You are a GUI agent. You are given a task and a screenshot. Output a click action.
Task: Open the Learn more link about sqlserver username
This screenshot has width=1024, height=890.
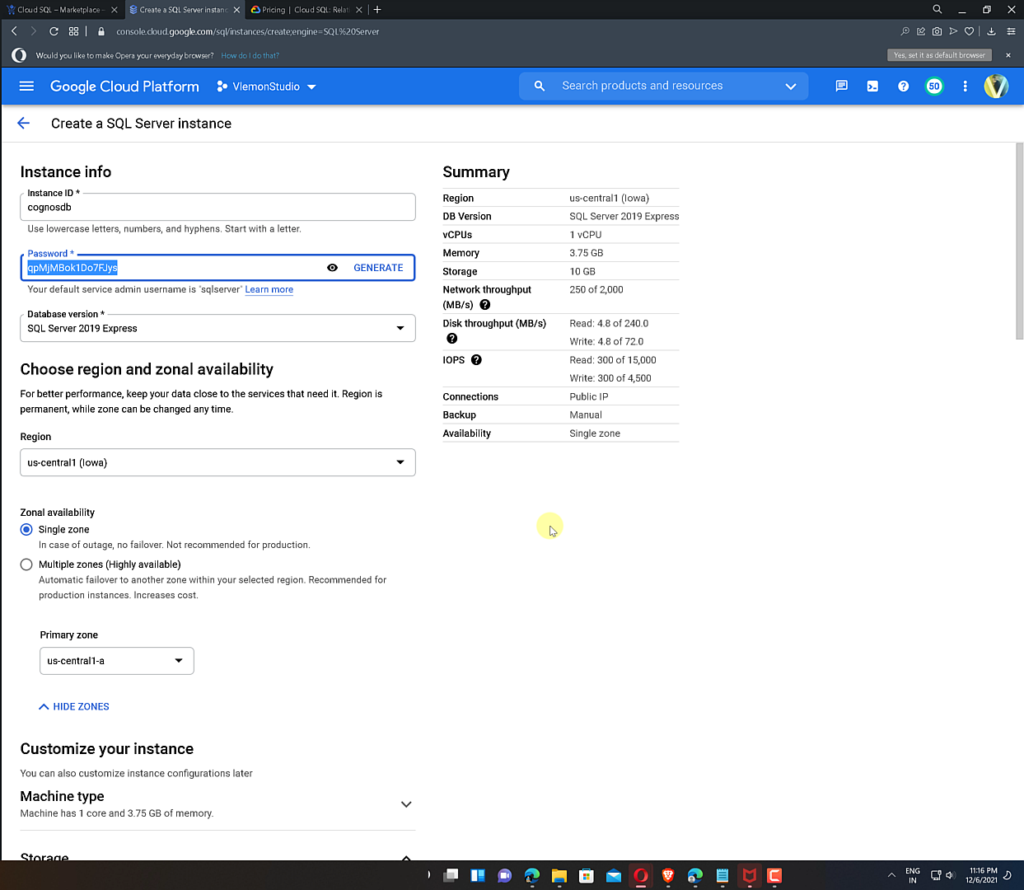click(x=268, y=288)
